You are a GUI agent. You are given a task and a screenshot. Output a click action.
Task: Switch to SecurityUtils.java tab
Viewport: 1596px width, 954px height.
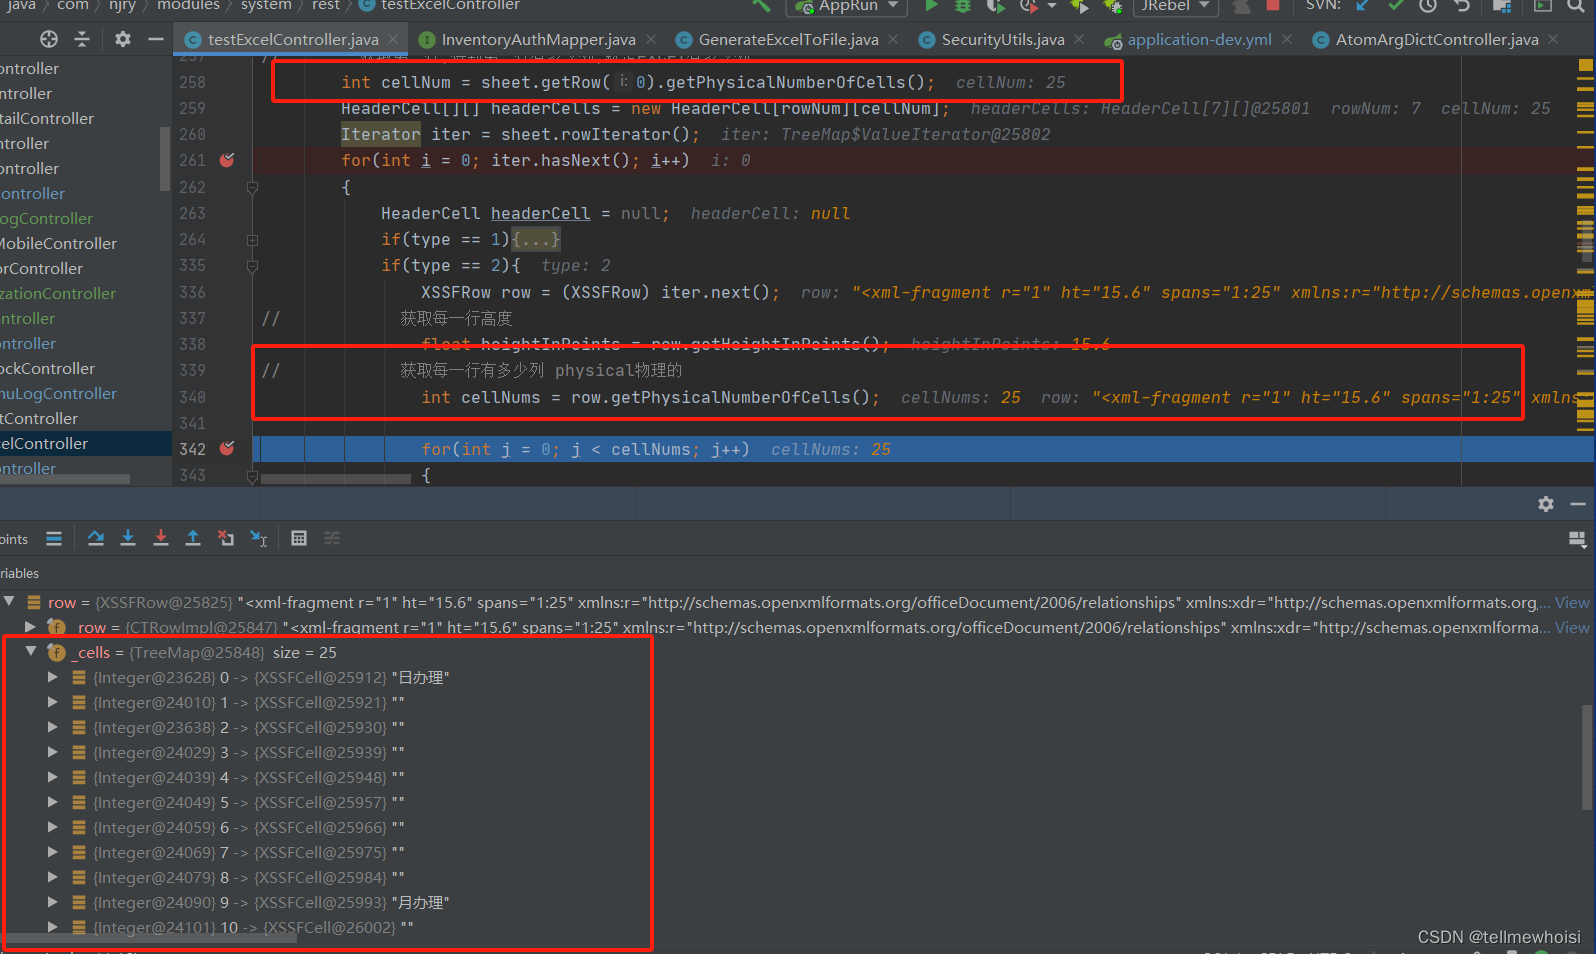(1002, 40)
